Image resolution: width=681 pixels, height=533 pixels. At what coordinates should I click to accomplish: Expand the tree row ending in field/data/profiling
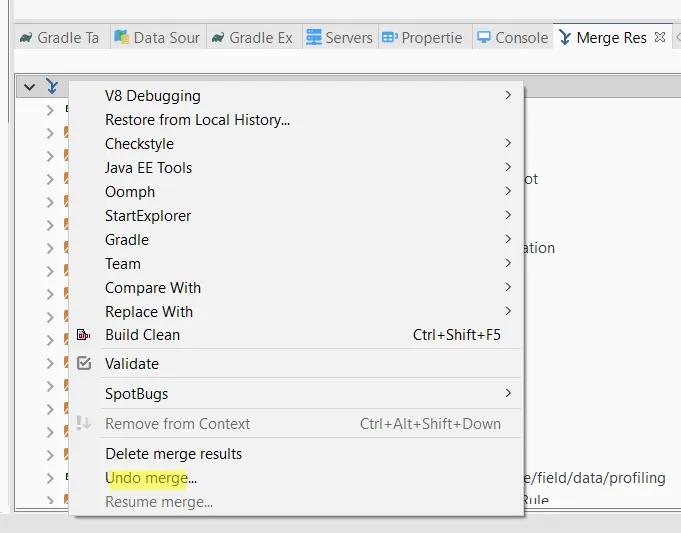coord(50,478)
